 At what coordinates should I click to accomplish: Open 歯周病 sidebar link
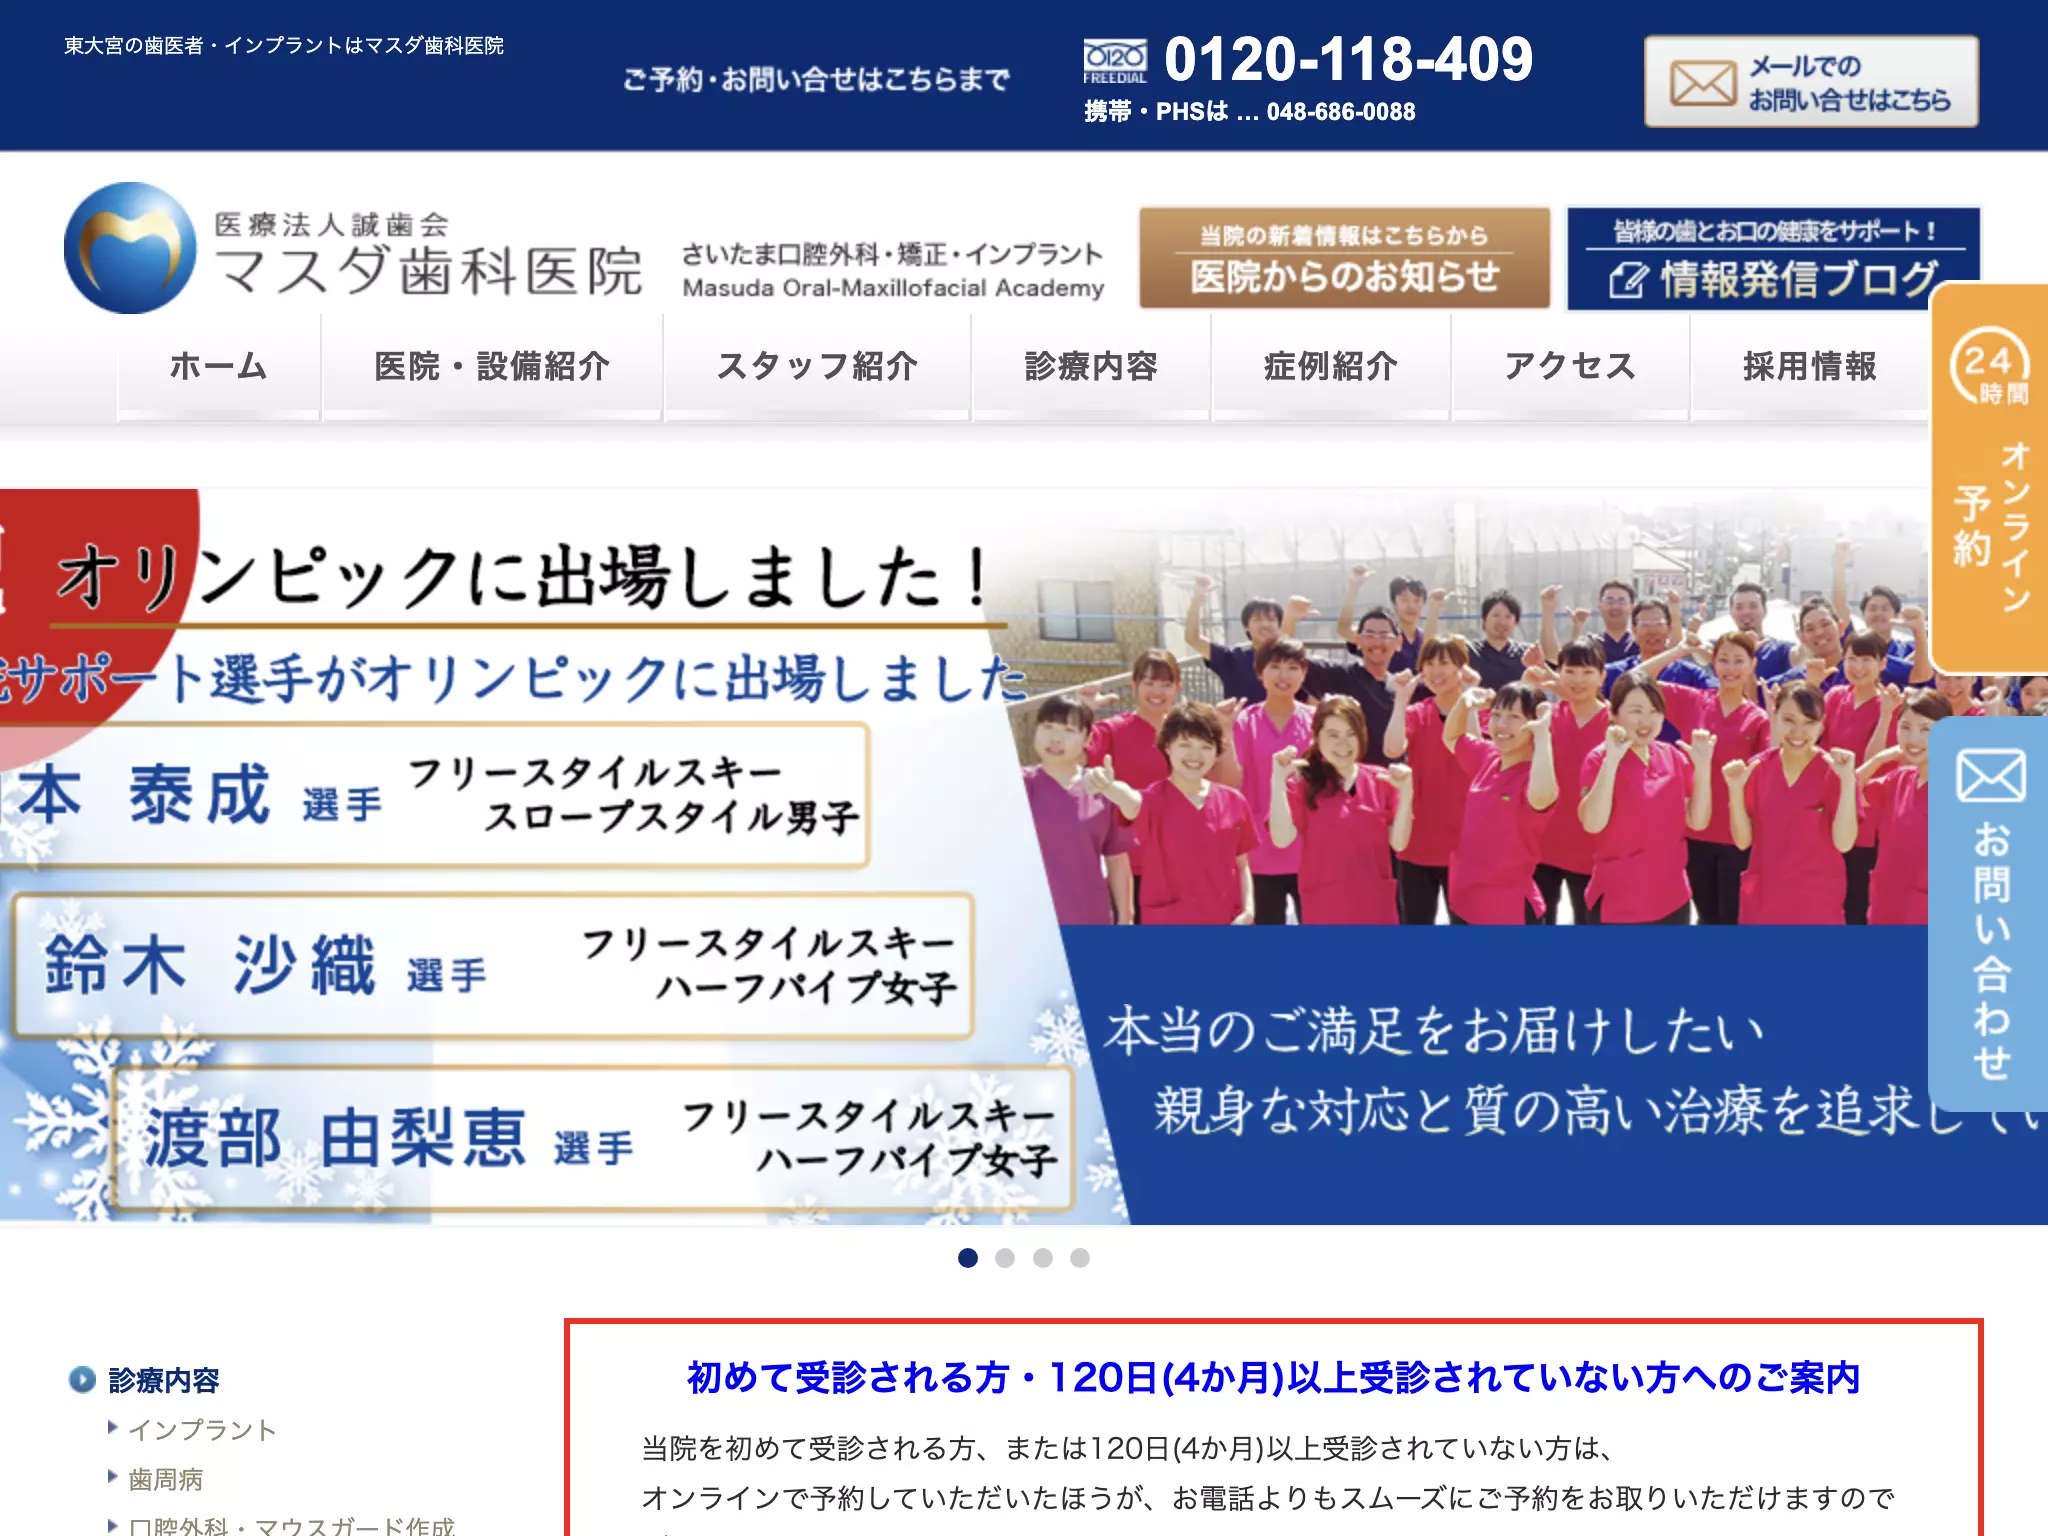pyautogui.click(x=166, y=1479)
